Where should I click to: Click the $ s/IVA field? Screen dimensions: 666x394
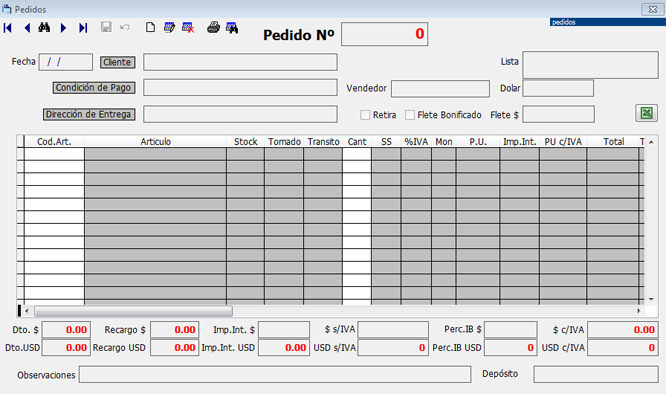[393, 330]
